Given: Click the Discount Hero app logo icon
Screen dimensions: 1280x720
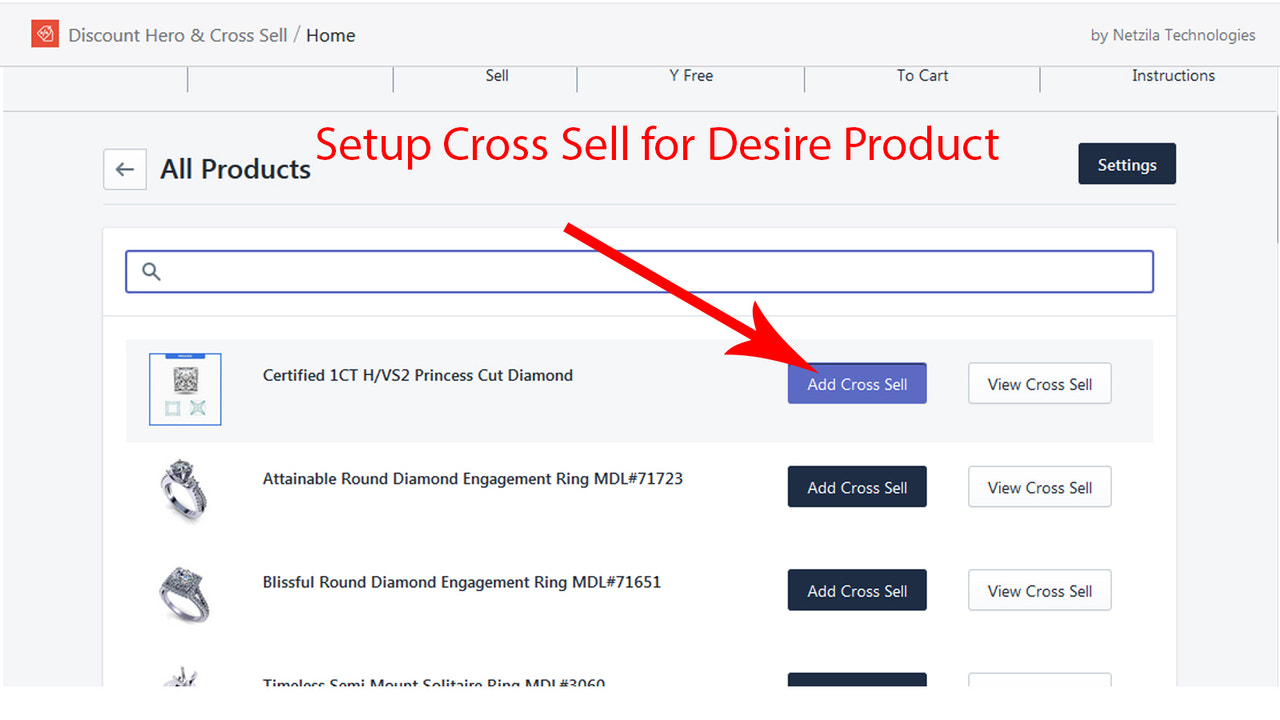Looking at the screenshot, I should point(45,33).
